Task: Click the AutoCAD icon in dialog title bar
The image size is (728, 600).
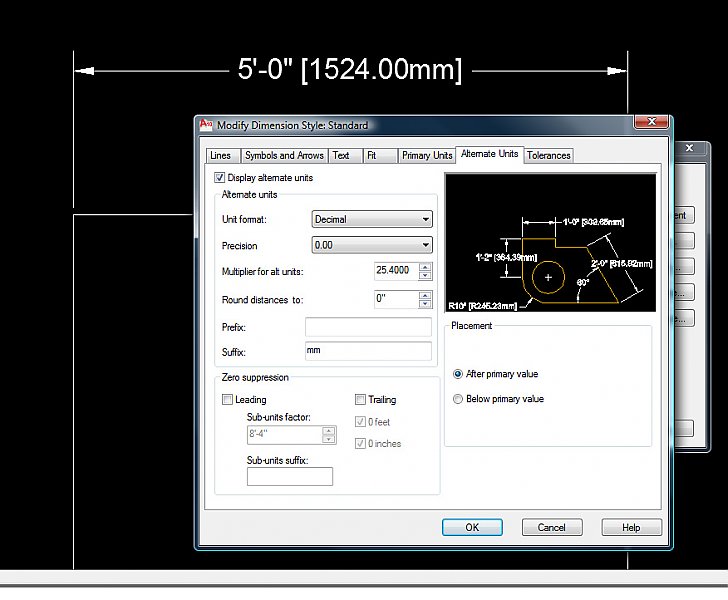Action: pos(207,125)
